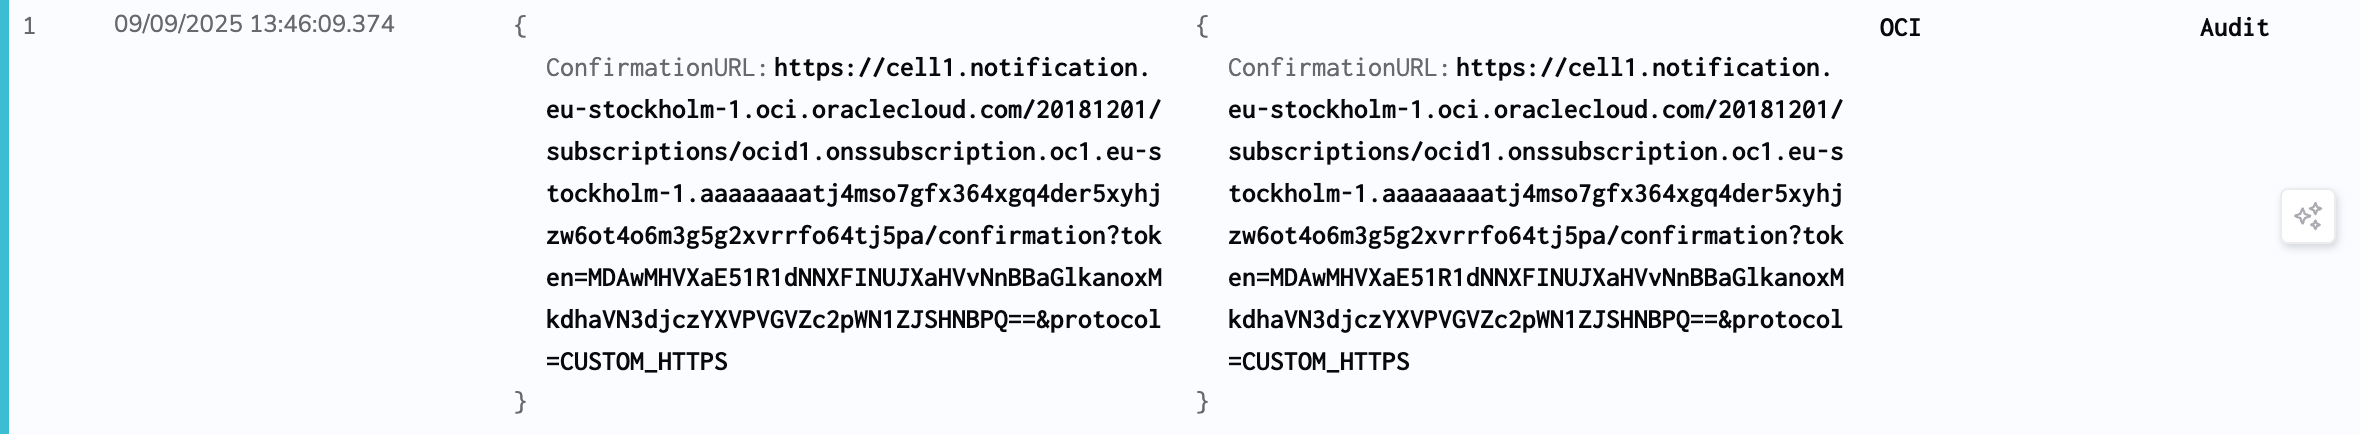Click the first JSON block's closing brace
Image resolution: width=2360 pixels, height=434 pixels.
pos(520,402)
